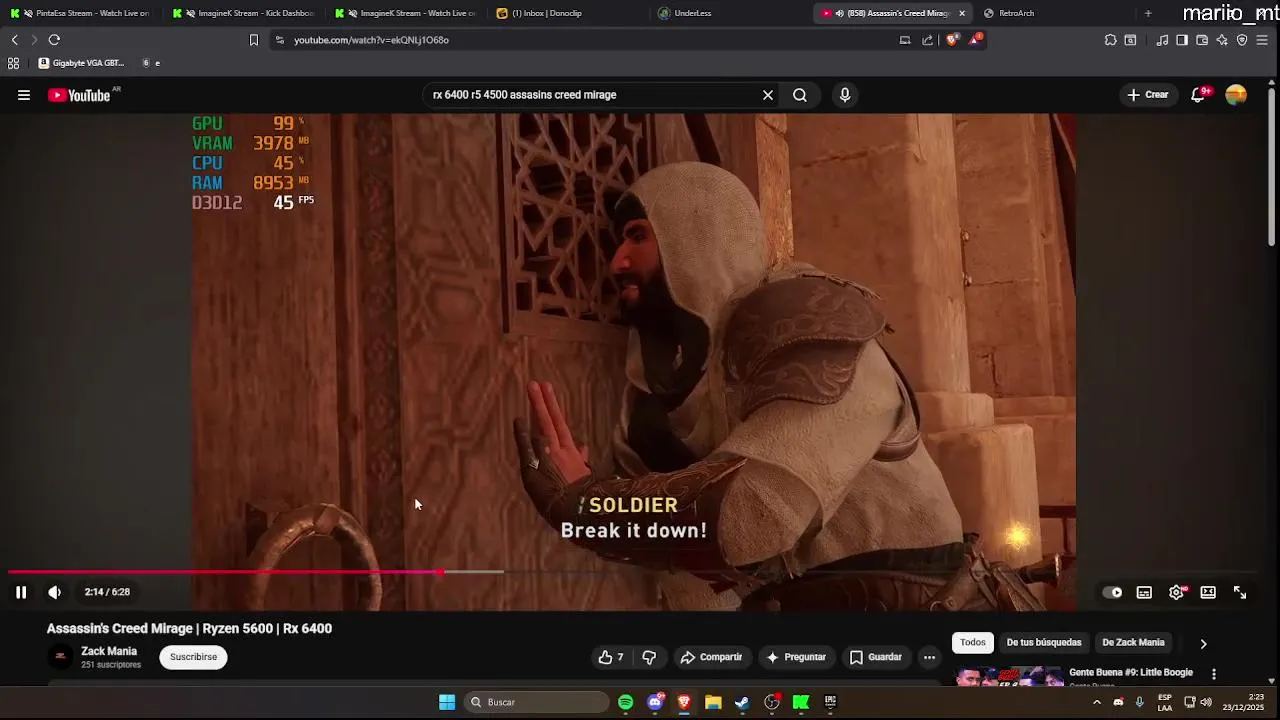Image resolution: width=1280 pixels, height=720 pixels.
Task: Show more filter chips with arrow
Action: tap(1203, 643)
